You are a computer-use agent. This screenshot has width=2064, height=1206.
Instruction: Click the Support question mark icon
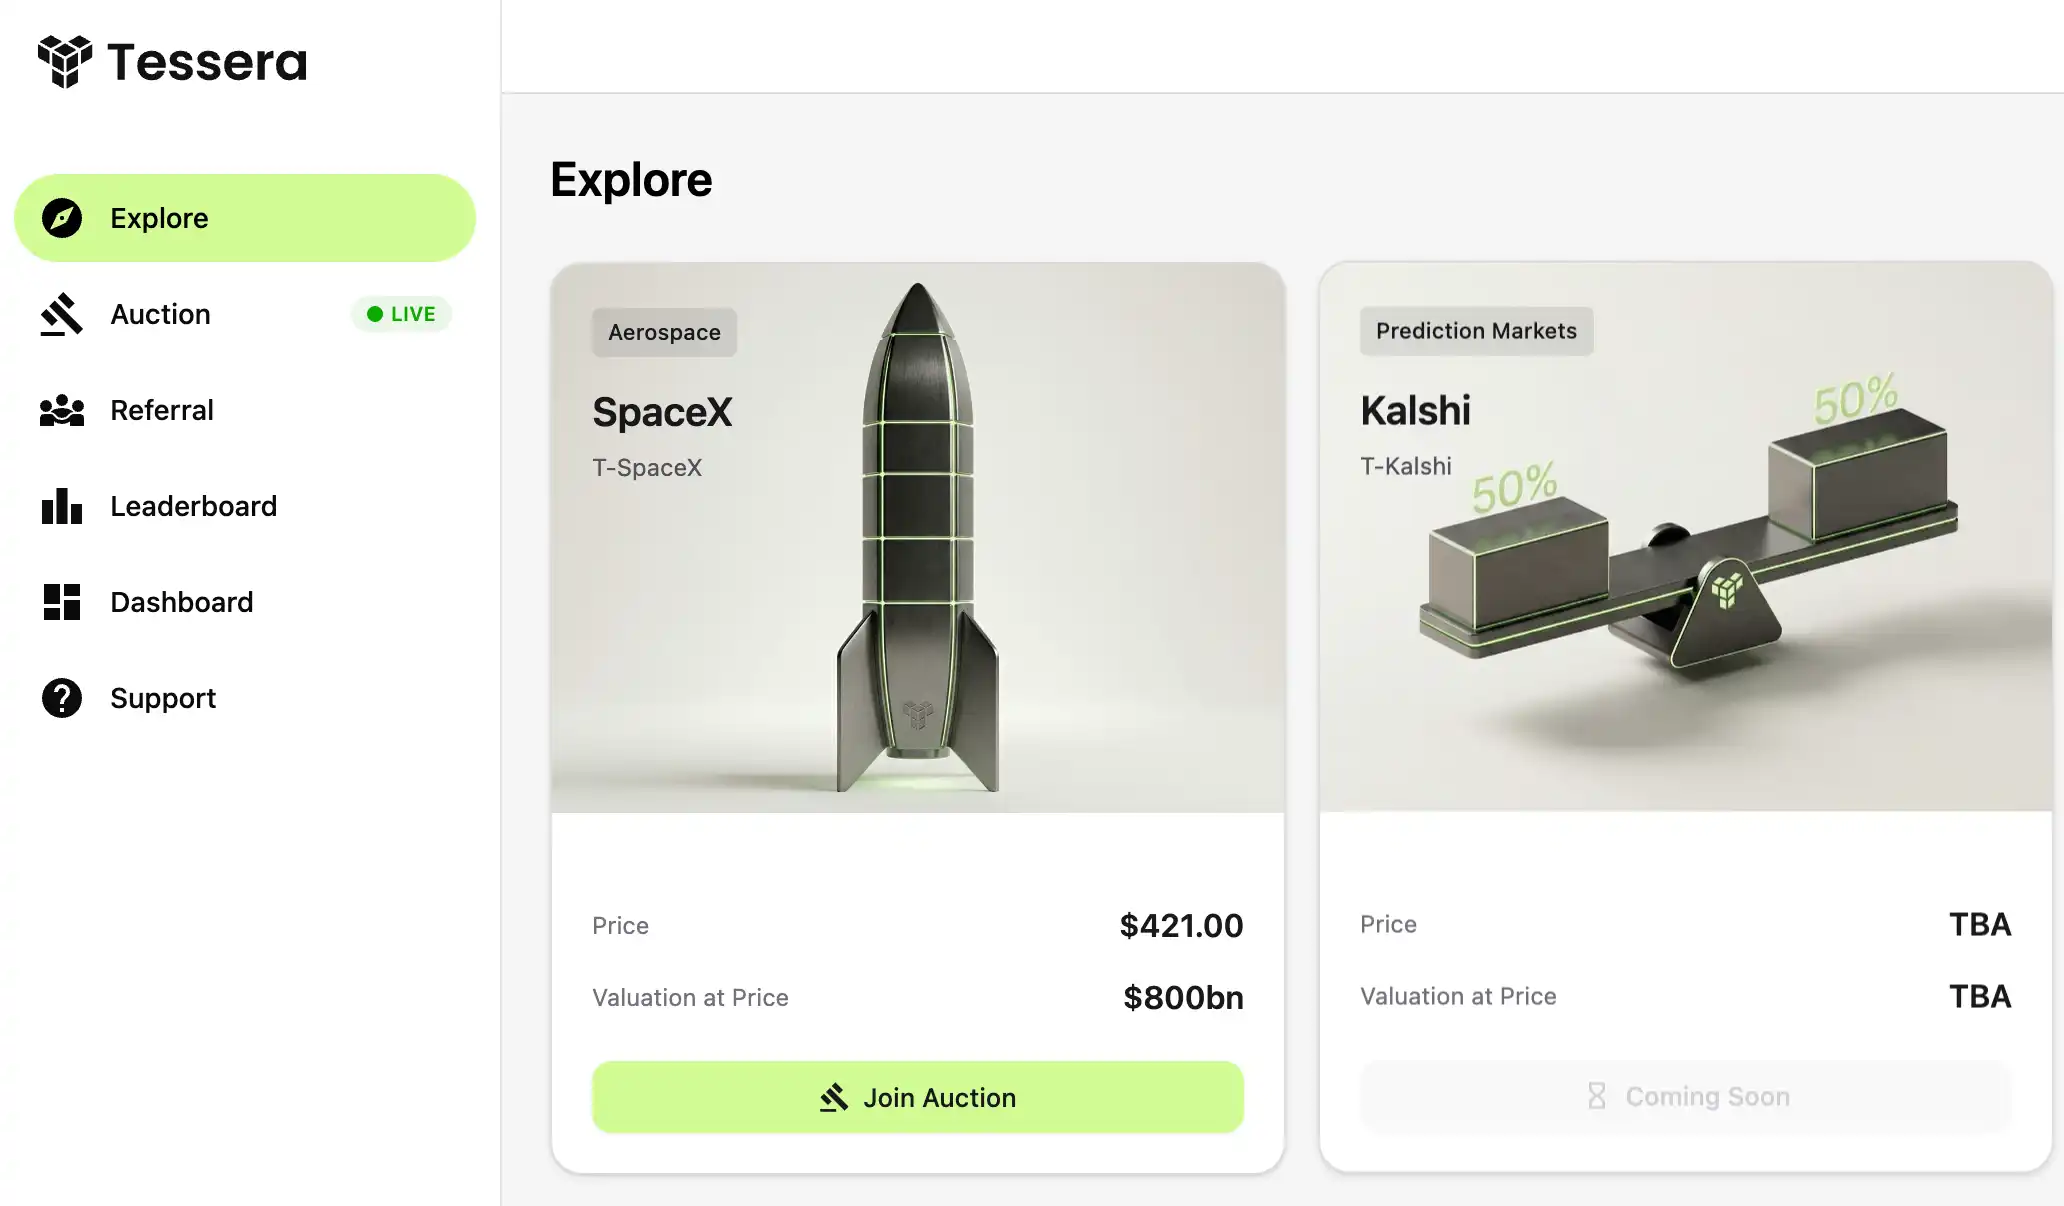pyautogui.click(x=61, y=698)
